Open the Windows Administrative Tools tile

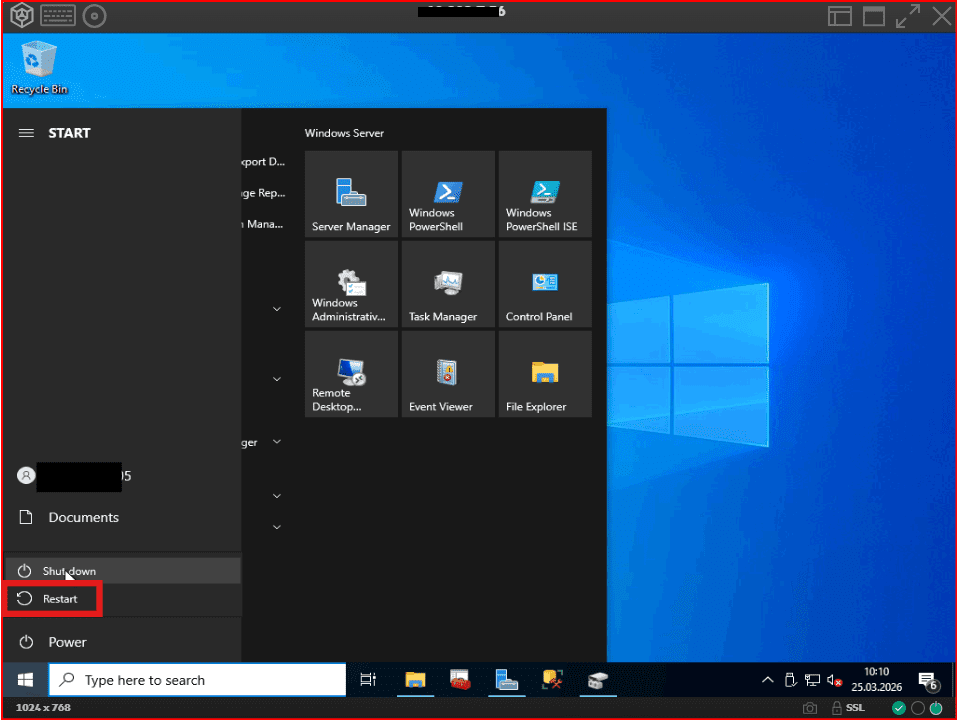coord(351,284)
